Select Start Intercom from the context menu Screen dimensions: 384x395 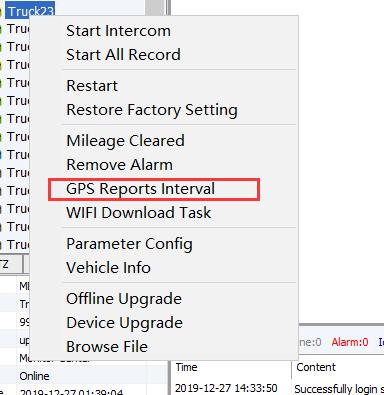coord(118,31)
